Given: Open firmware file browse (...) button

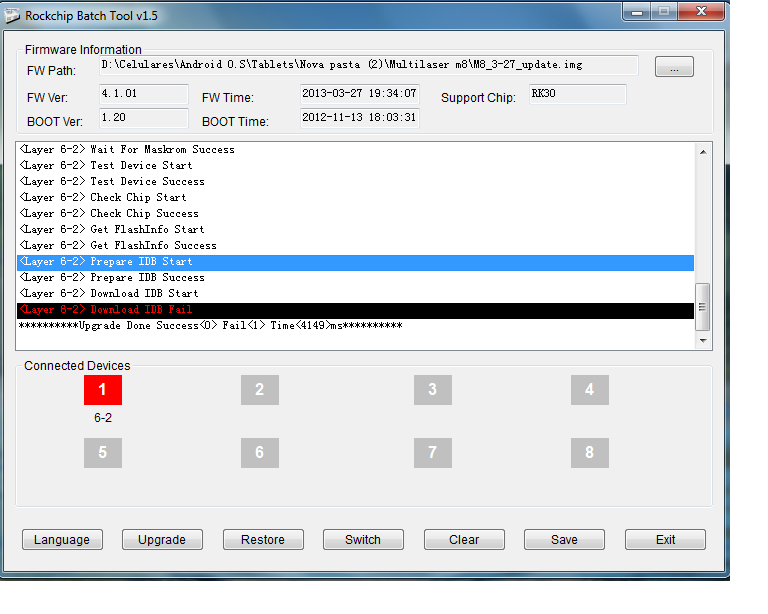Looking at the screenshot, I should 674,67.
